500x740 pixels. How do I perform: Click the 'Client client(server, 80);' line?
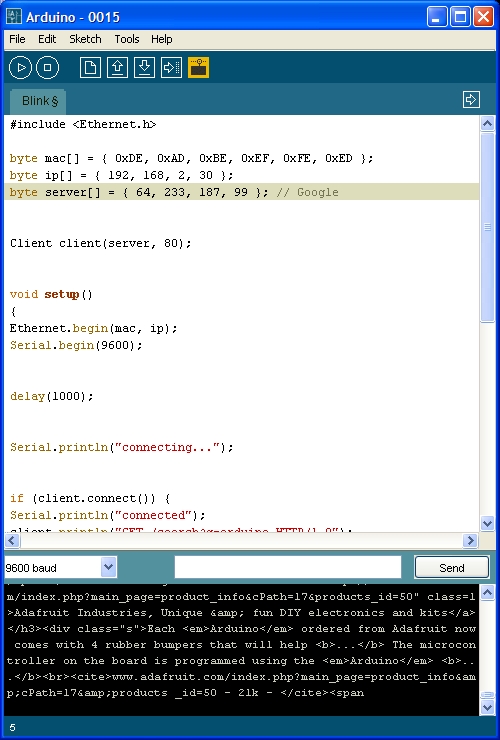click(x=101, y=243)
